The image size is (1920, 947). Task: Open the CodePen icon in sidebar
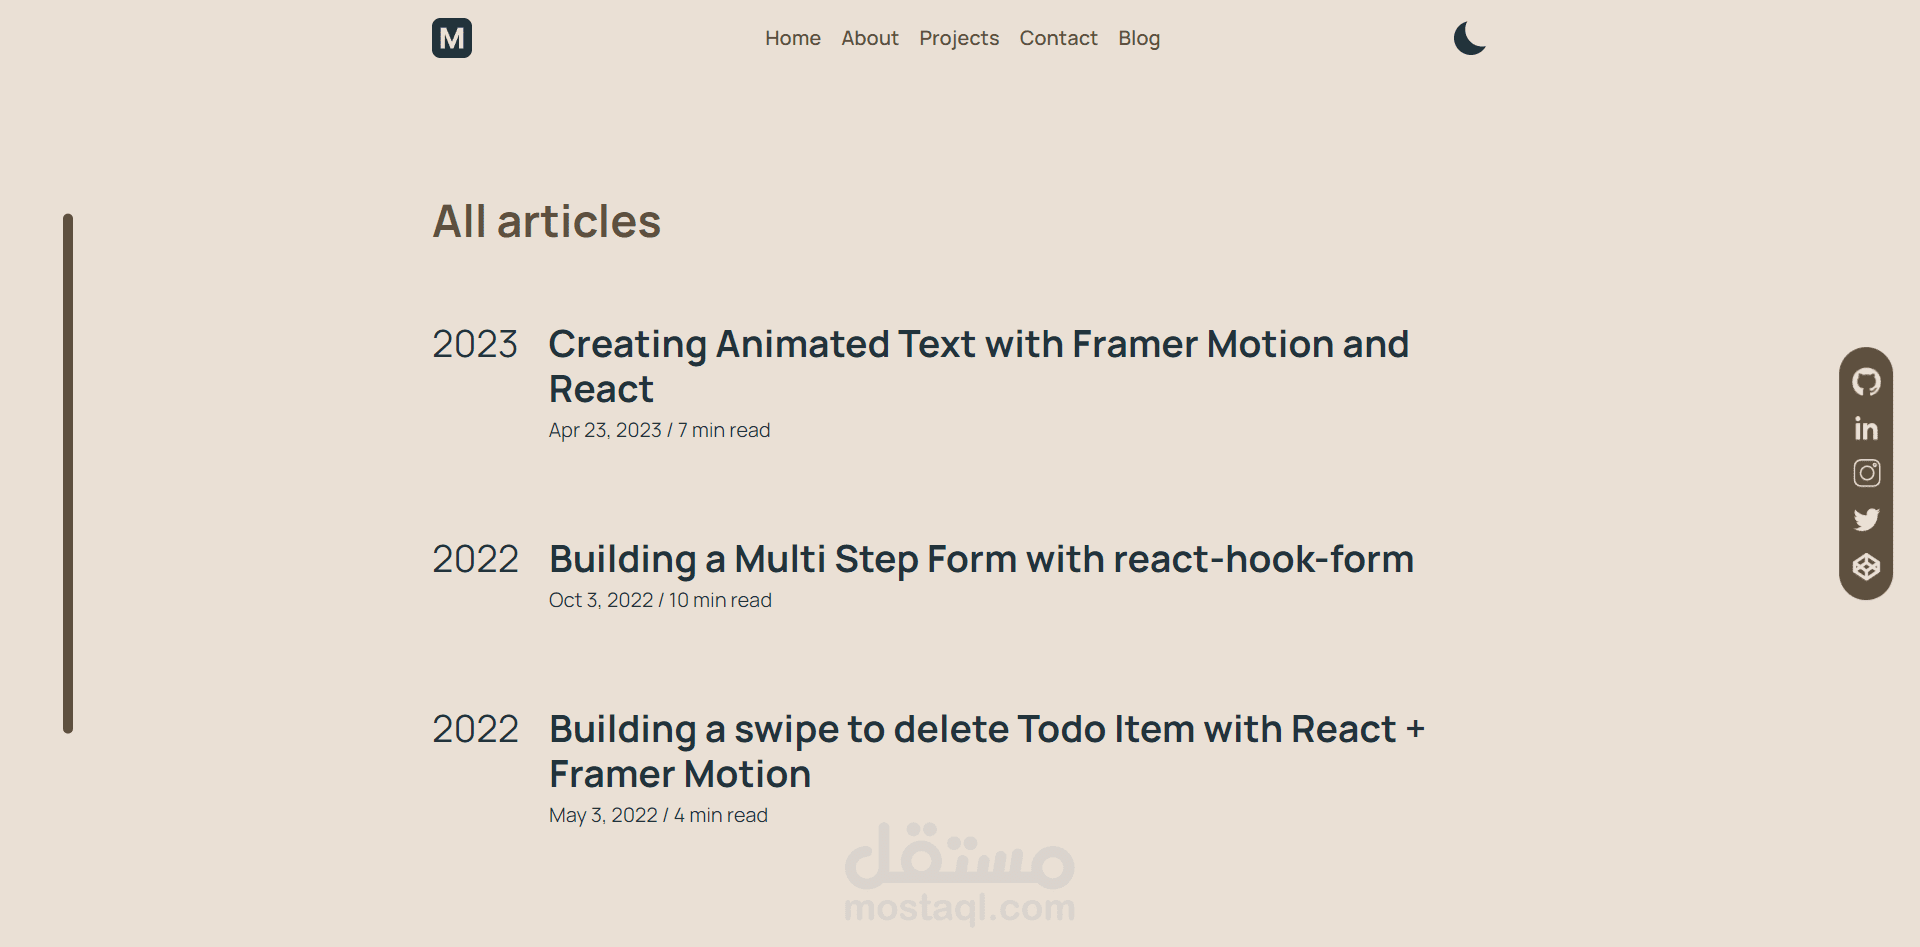[x=1866, y=567]
